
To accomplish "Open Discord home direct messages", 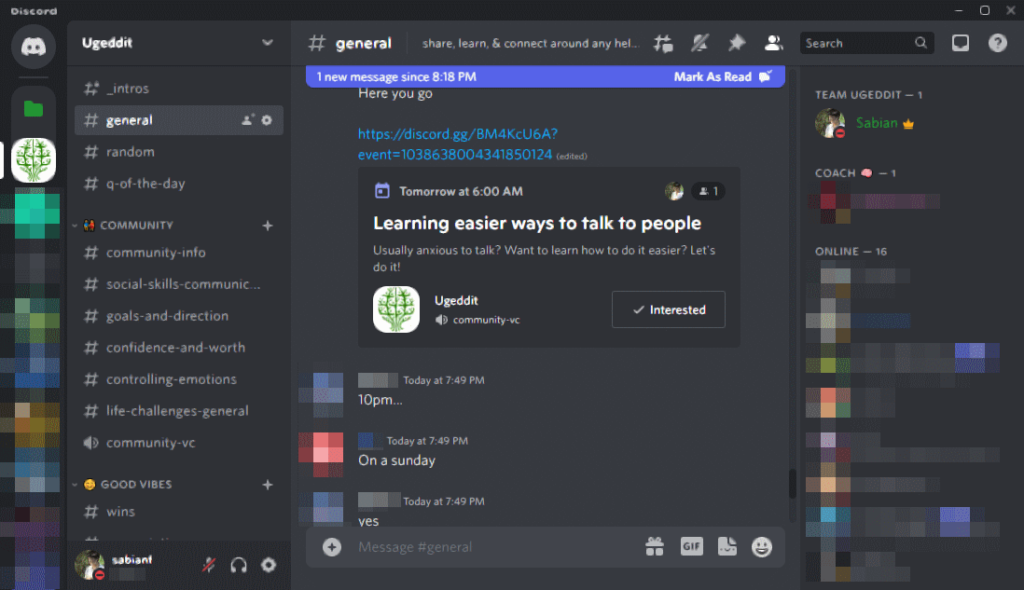I will pyautogui.click(x=33, y=47).
